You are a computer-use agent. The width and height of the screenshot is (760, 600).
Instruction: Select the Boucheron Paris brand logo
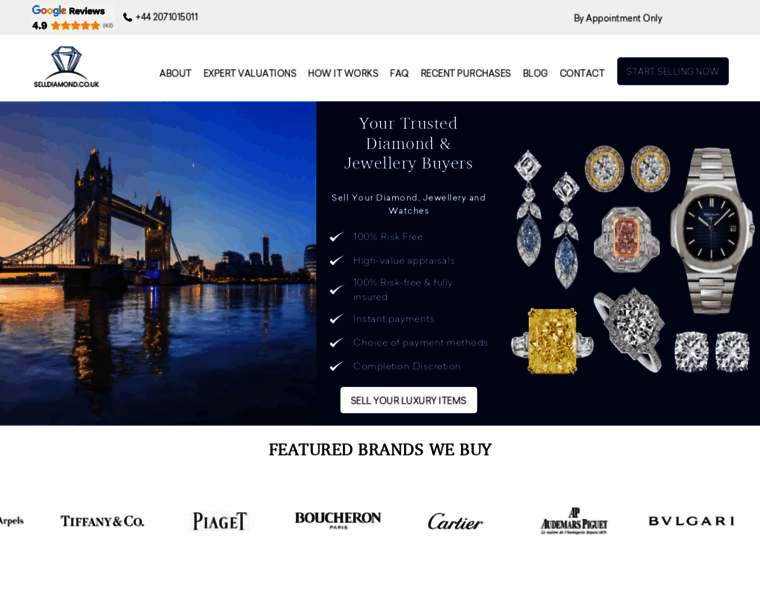338,520
